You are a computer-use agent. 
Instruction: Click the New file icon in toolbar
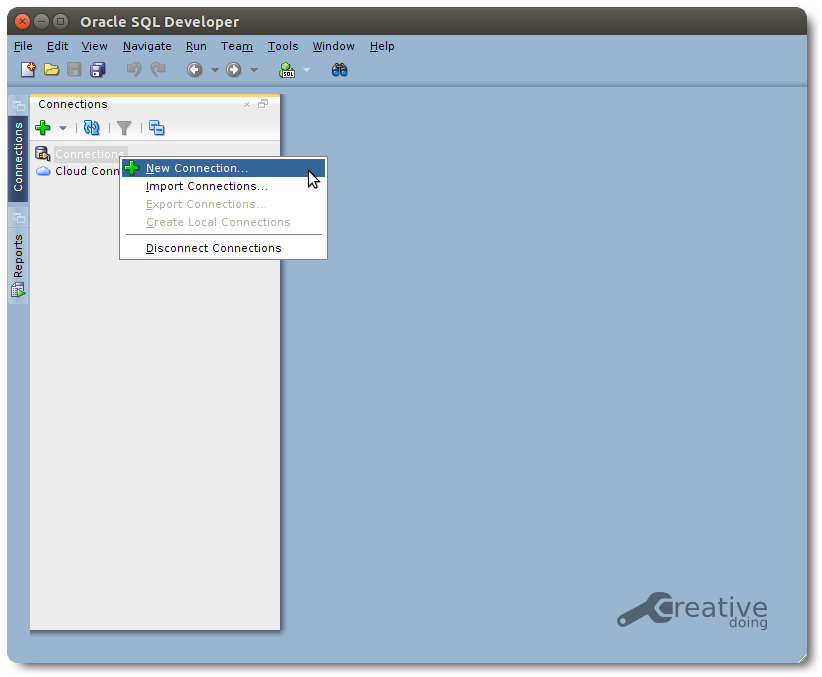(x=28, y=69)
